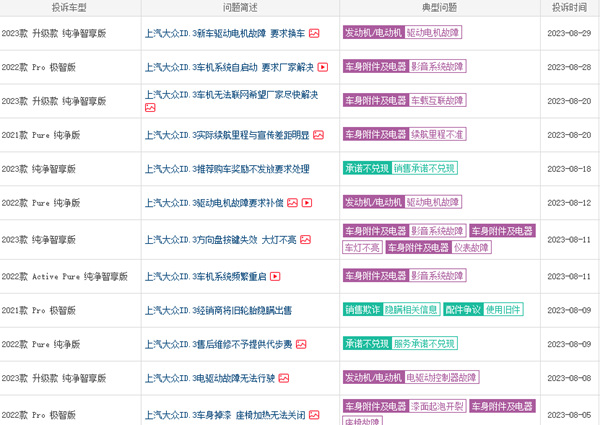Click the date 2023-08-08

(569, 378)
